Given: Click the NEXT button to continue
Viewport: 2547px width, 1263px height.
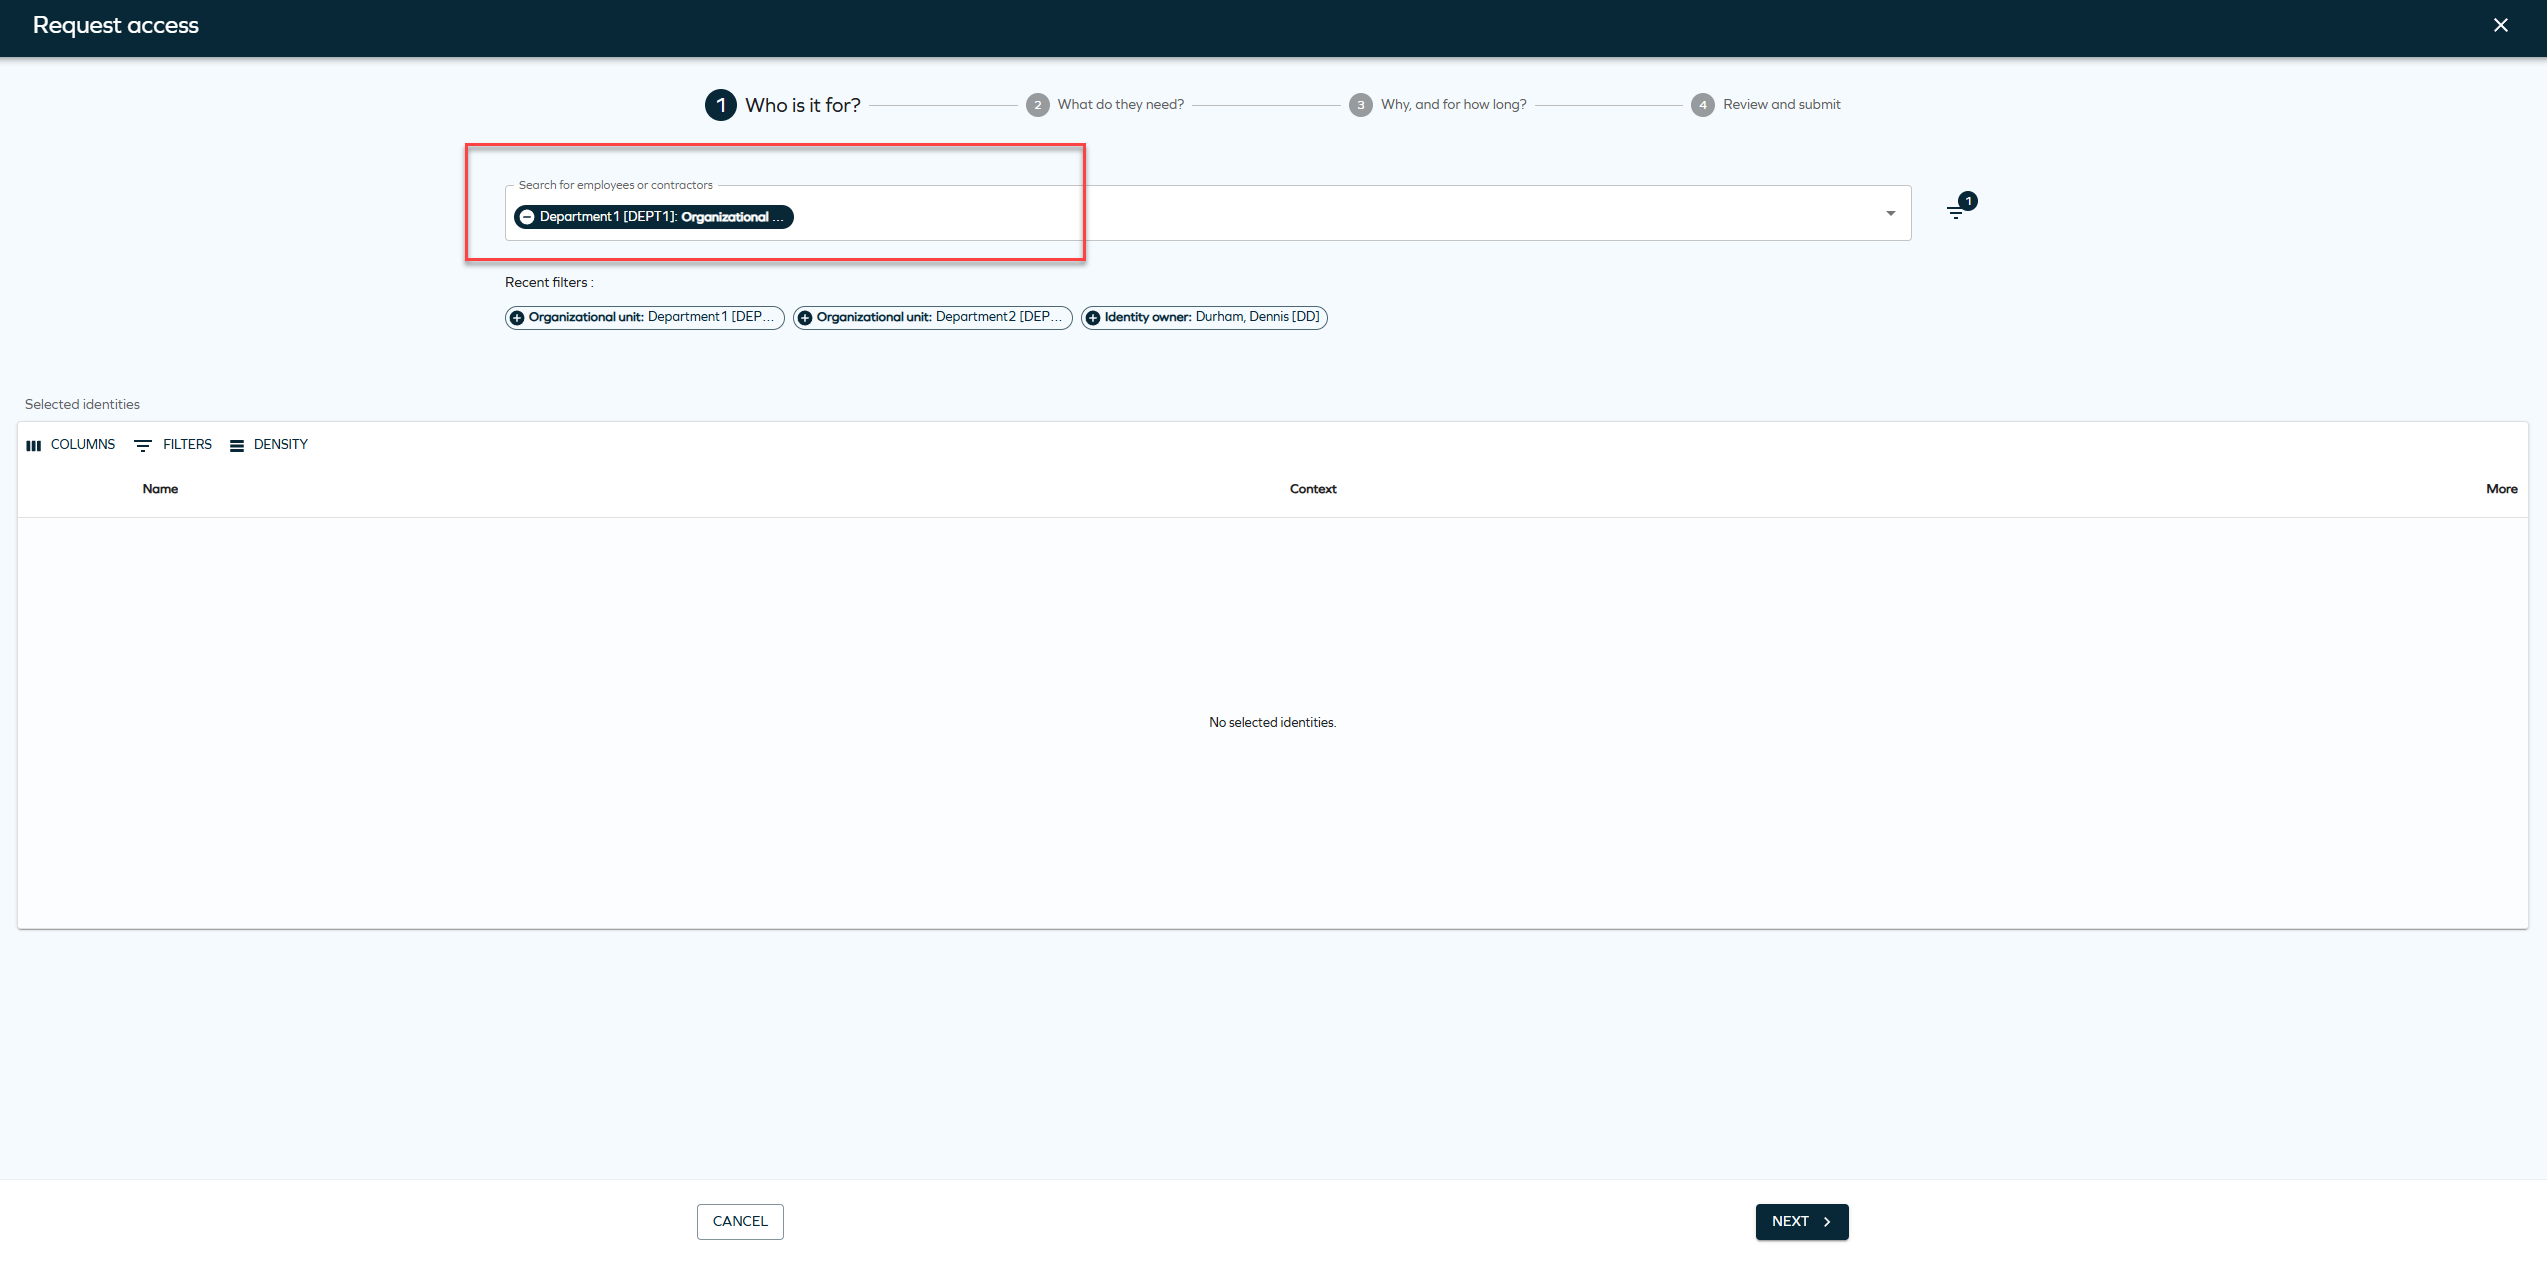Looking at the screenshot, I should click(x=1800, y=1221).
